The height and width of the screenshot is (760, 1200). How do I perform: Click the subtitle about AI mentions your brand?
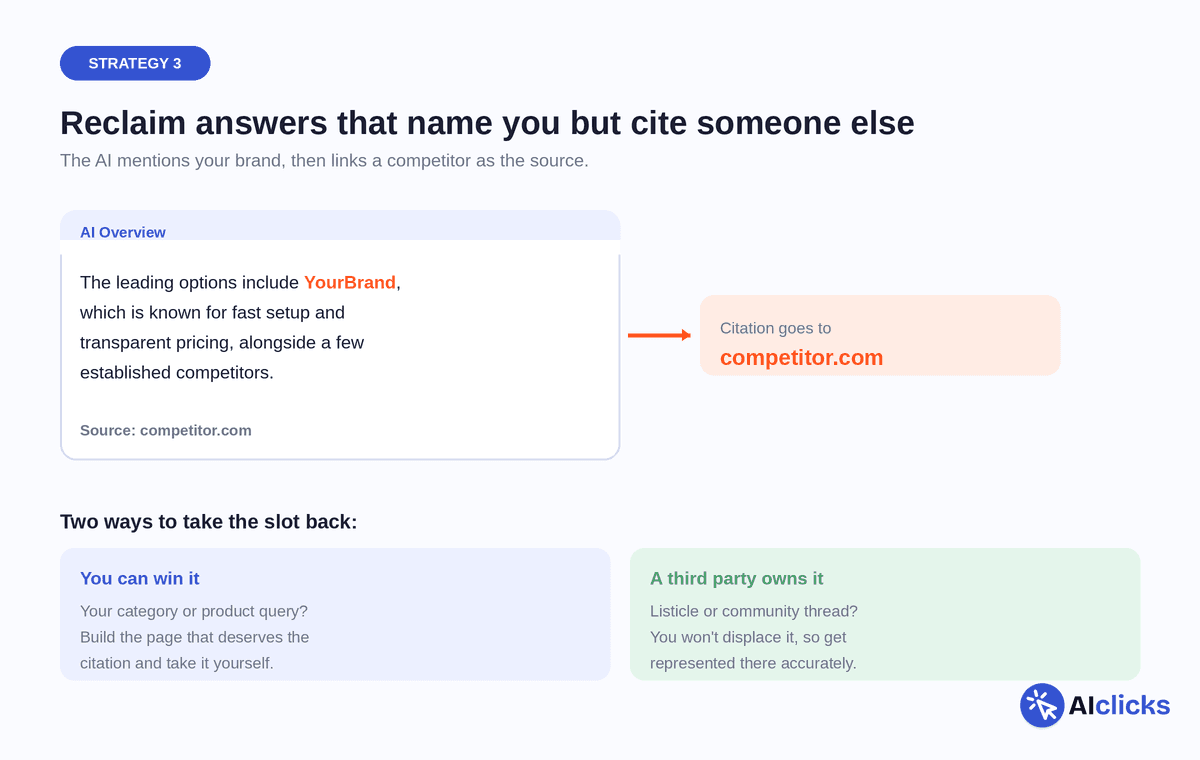point(324,160)
